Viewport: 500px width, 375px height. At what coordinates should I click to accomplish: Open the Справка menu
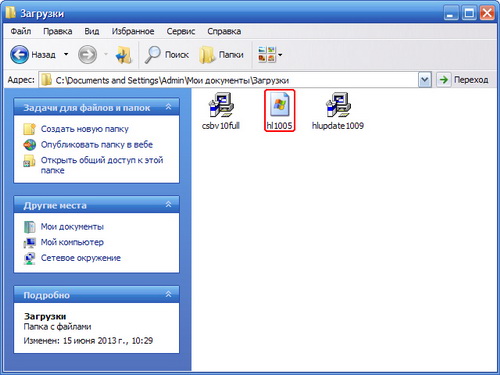(x=224, y=31)
